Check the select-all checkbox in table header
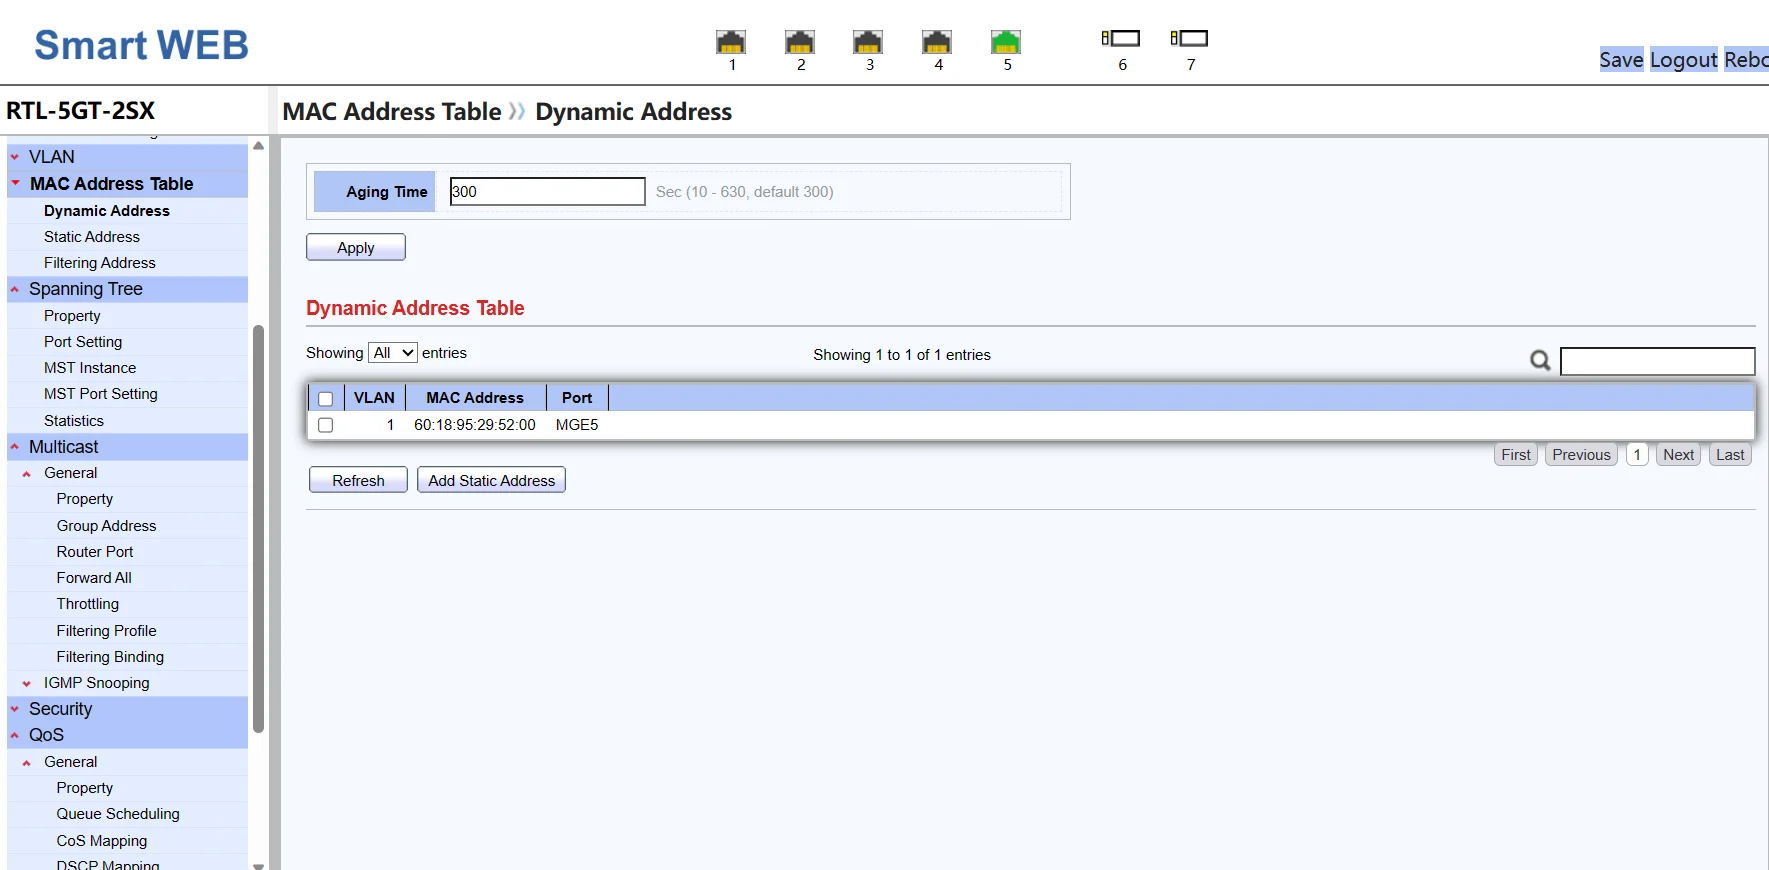 (x=325, y=399)
